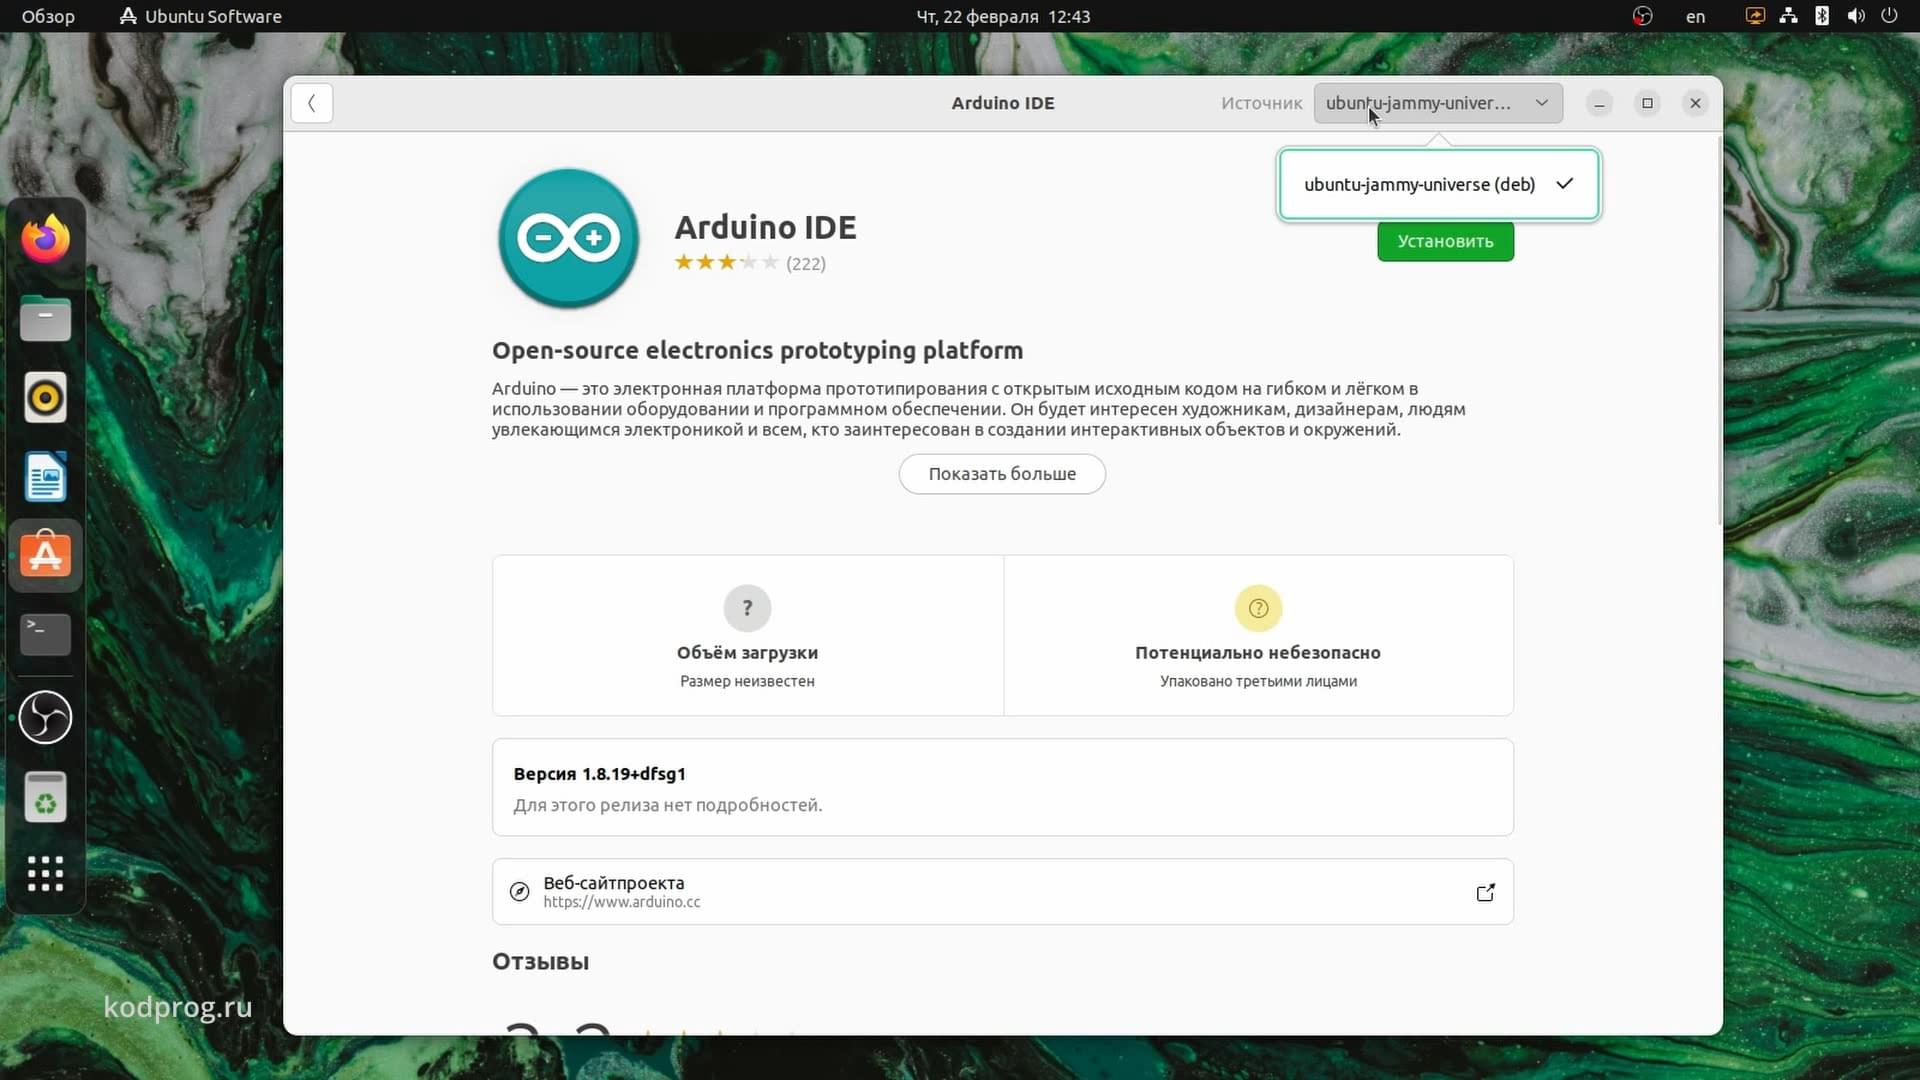The width and height of the screenshot is (1920, 1080).
Task: Click Упаковано третьими лицами text
Action: click(1258, 681)
